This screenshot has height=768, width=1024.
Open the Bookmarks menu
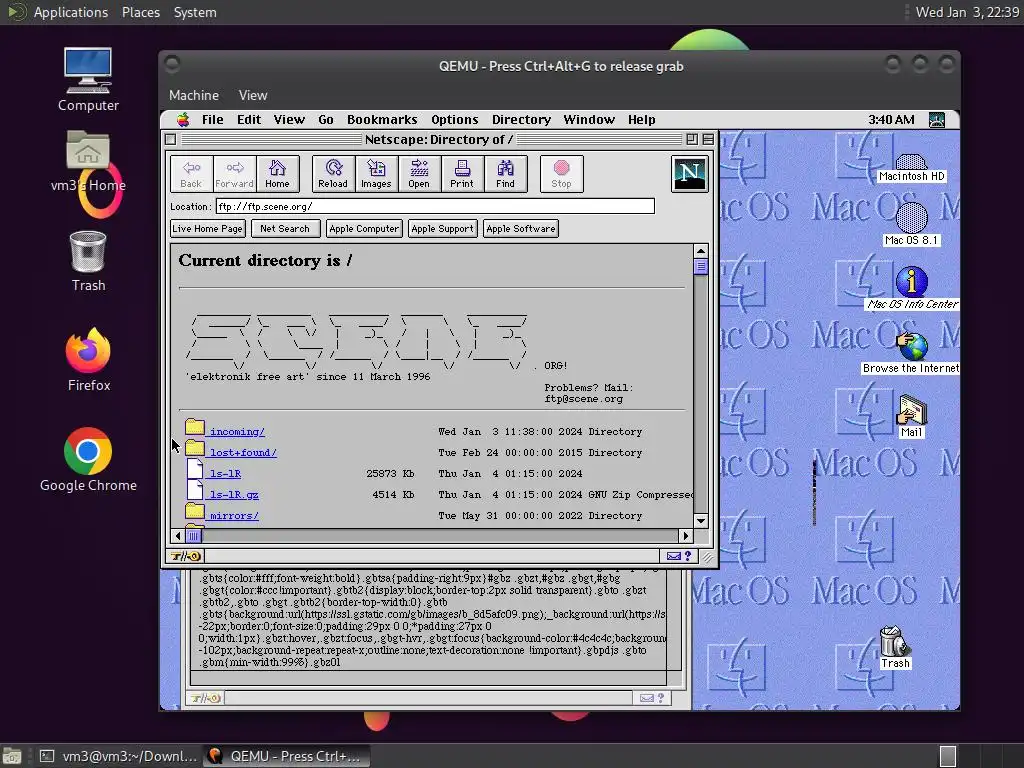[382, 120]
